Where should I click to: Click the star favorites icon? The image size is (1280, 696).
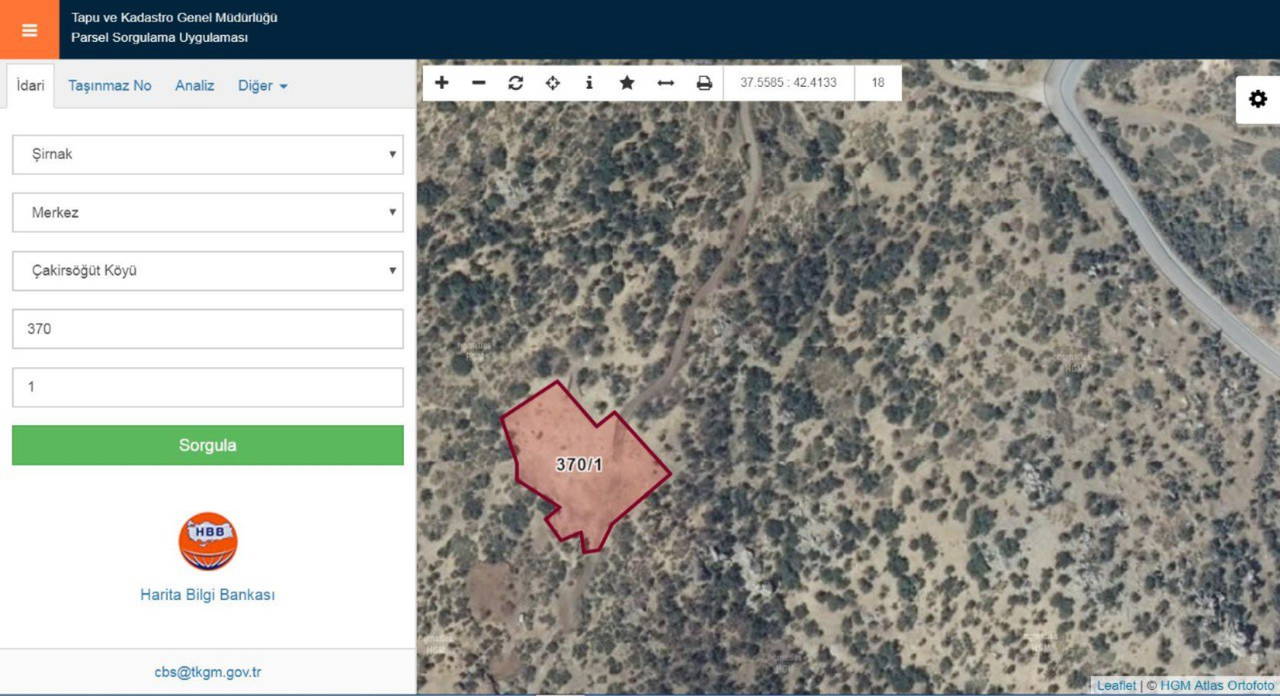pyautogui.click(x=627, y=83)
